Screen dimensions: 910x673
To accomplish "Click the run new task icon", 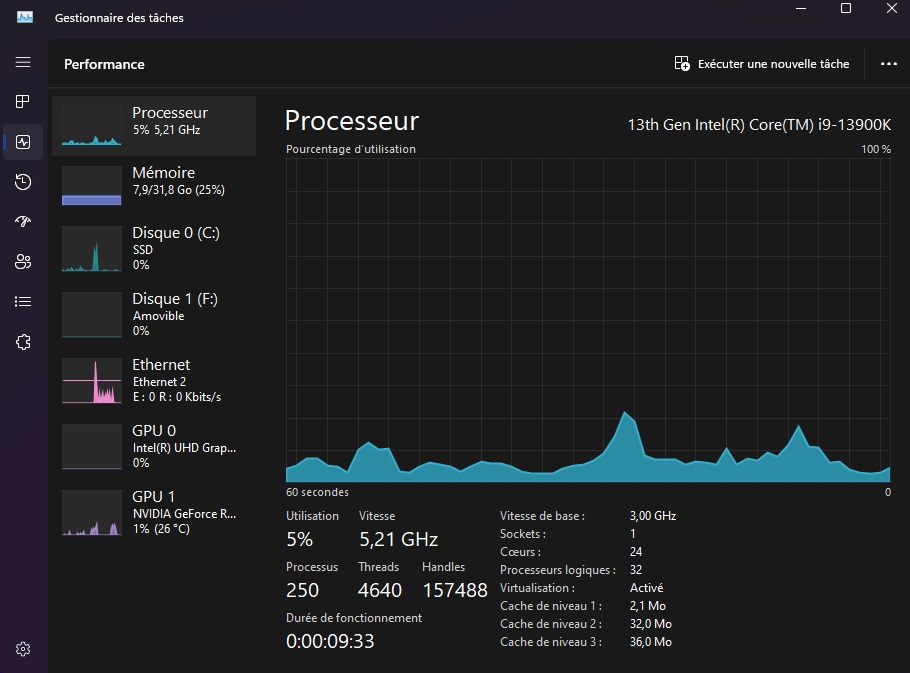I will 682,63.
